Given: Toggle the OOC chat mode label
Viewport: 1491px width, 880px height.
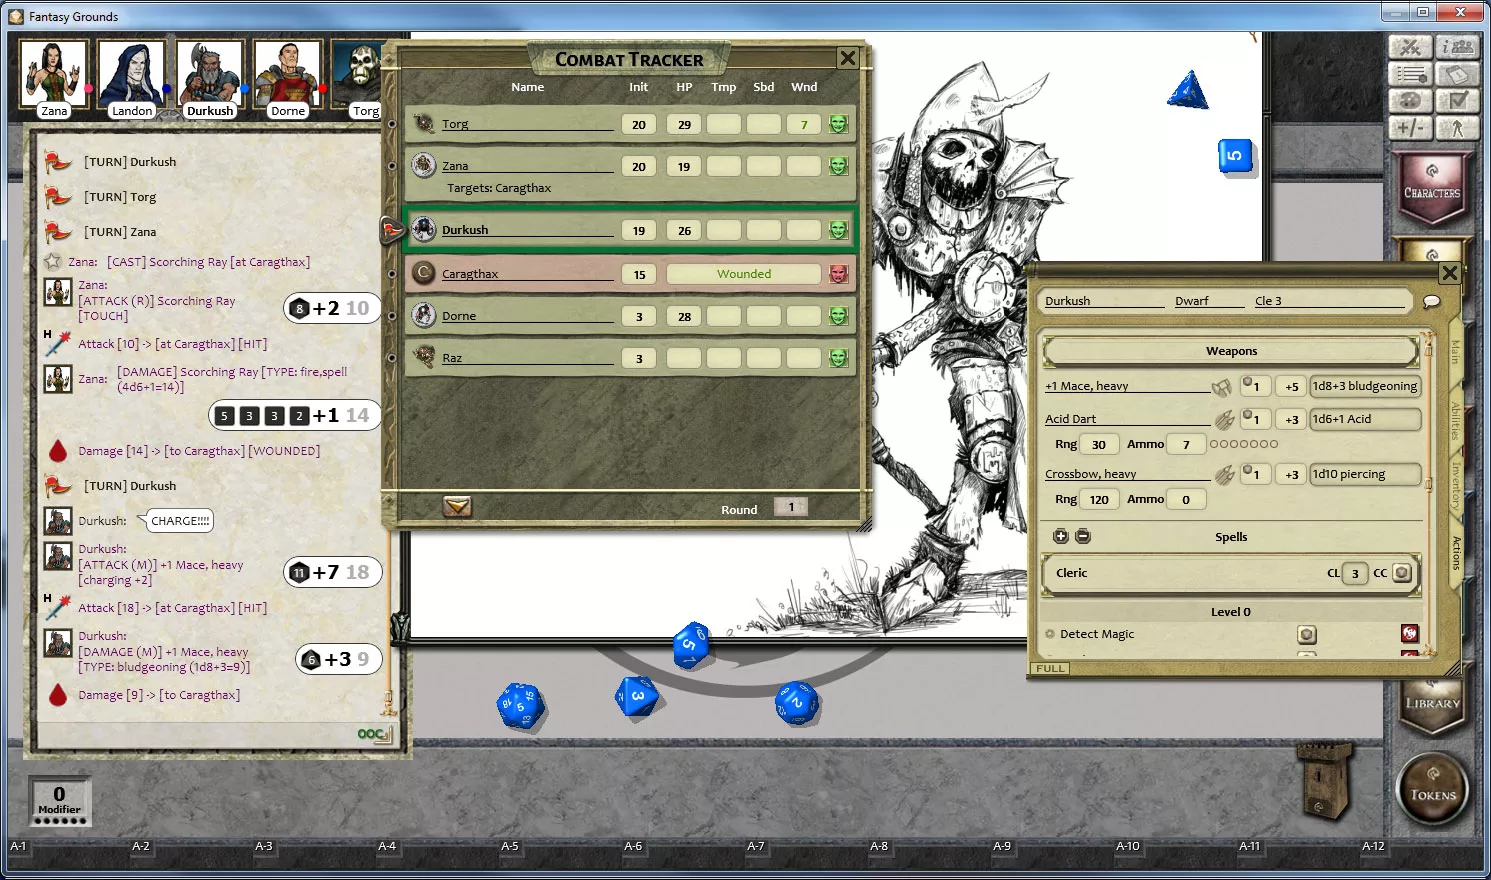Looking at the screenshot, I should (x=371, y=734).
